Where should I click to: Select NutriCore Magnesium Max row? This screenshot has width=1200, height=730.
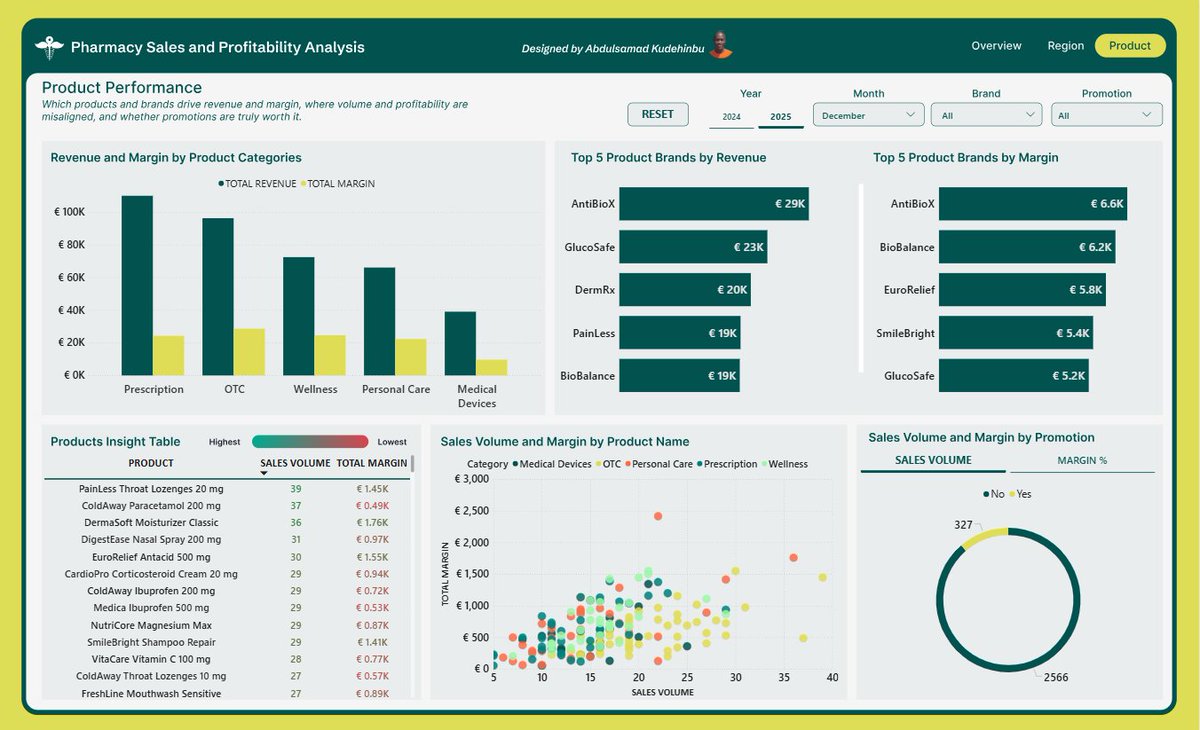tap(227, 625)
